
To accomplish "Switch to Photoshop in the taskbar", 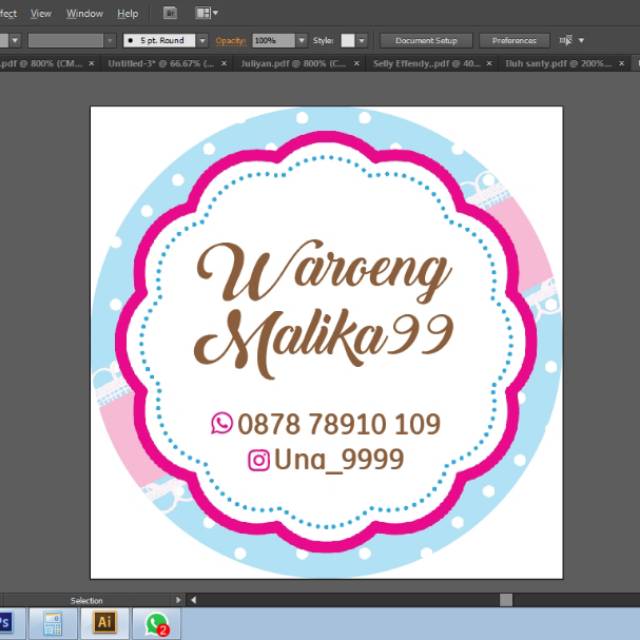I will tap(5, 622).
